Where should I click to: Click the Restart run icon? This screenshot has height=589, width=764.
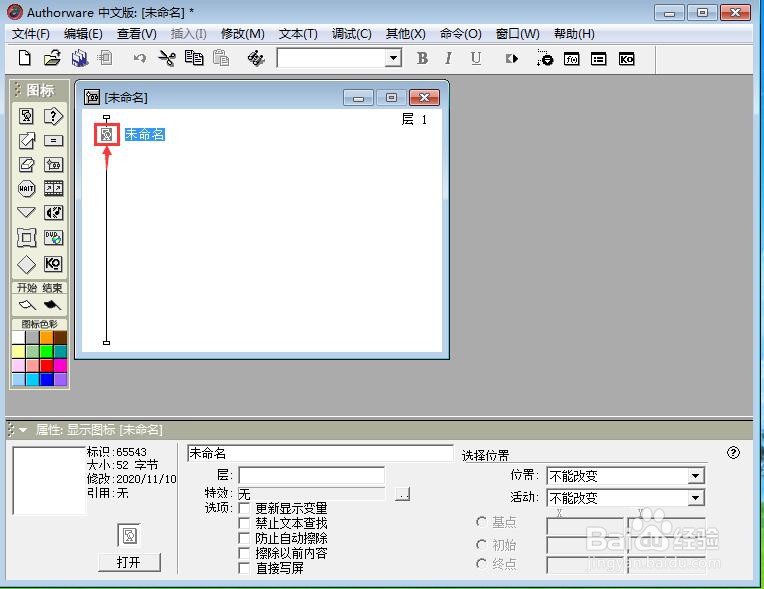512,59
